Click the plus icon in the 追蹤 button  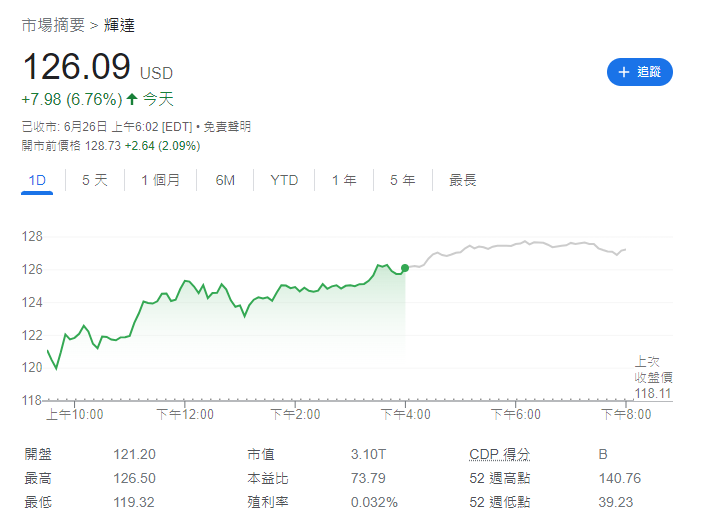[624, 72]
